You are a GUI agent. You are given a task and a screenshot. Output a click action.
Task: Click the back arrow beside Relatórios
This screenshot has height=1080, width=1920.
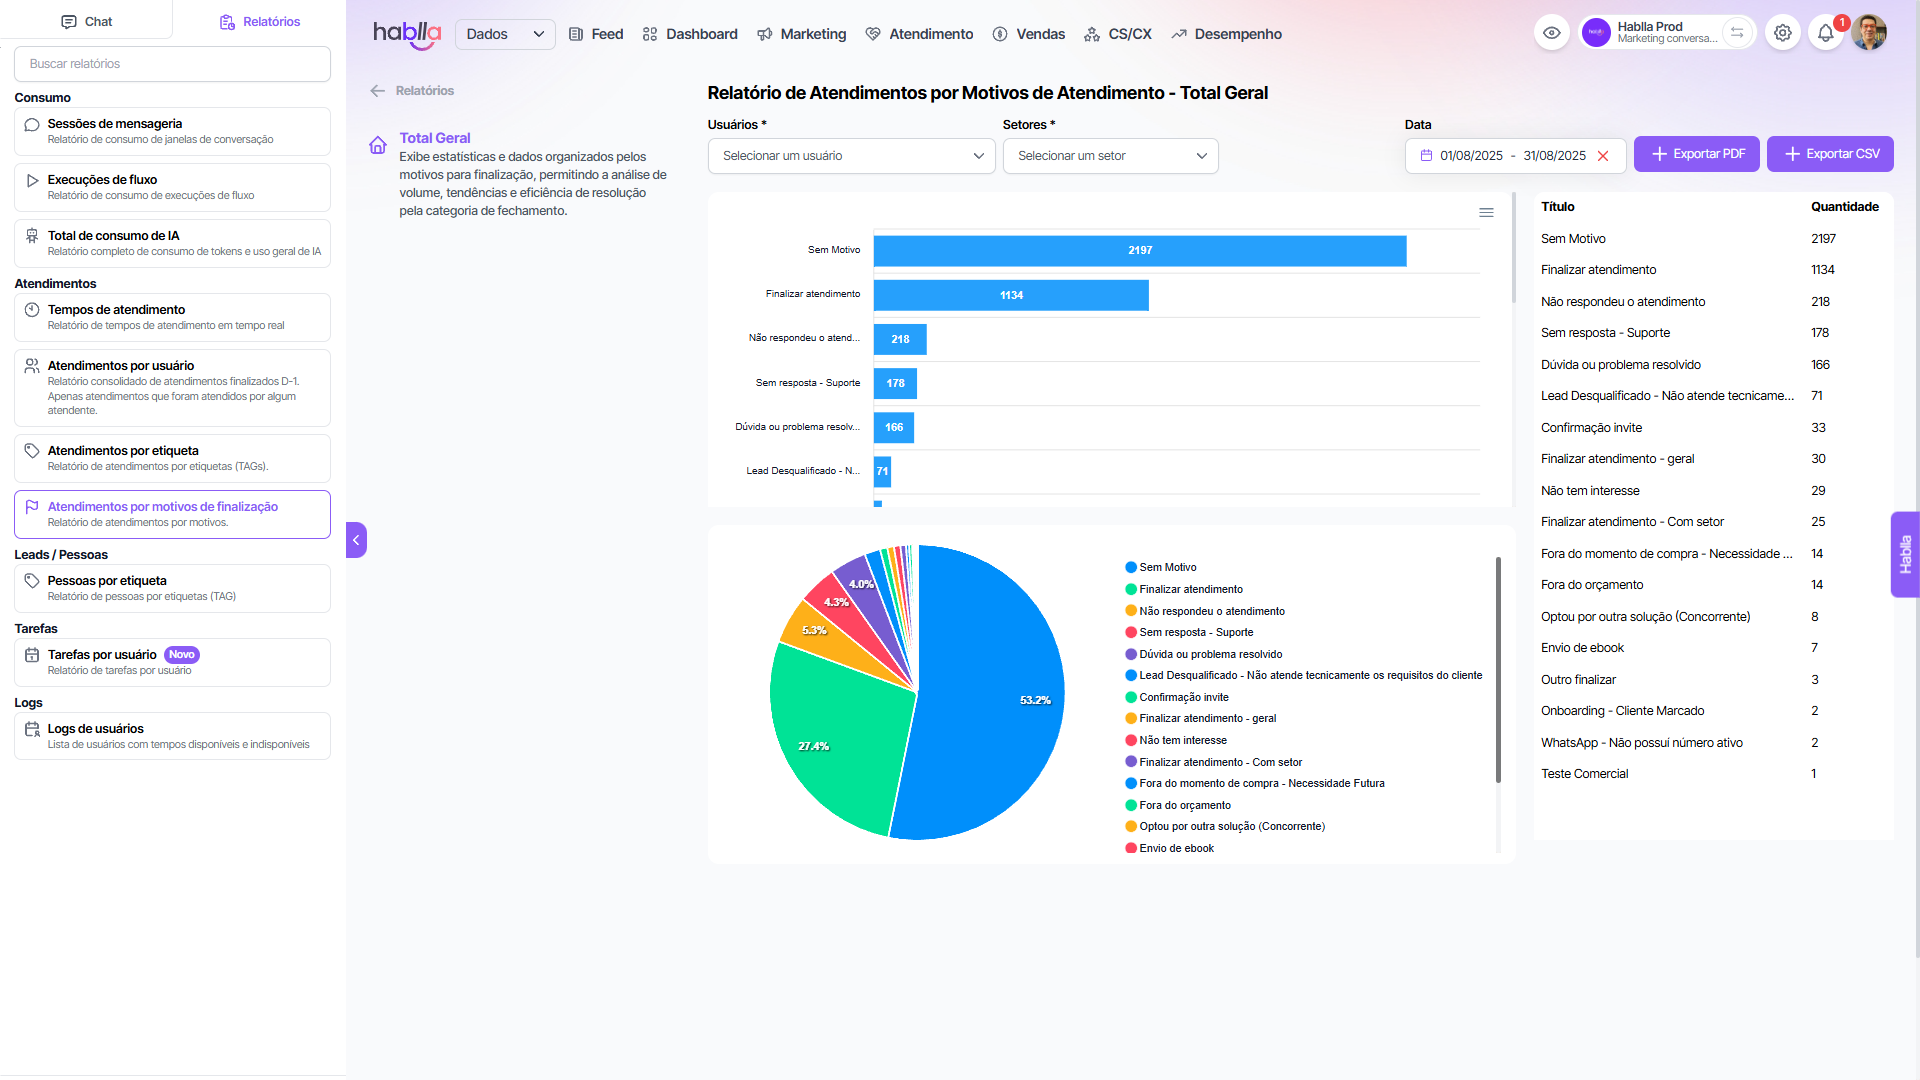point(377,91)
